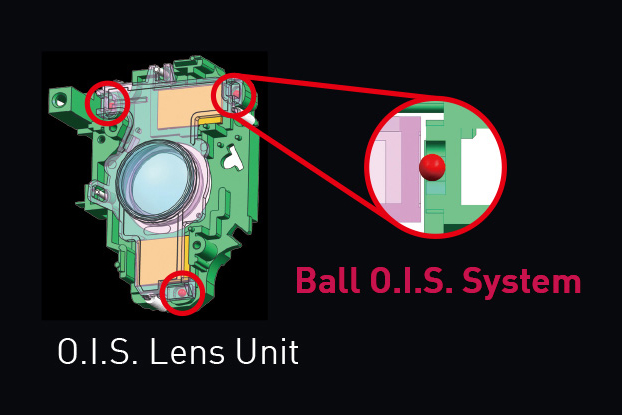Click the red ball in magnified view

click(432, 167)
